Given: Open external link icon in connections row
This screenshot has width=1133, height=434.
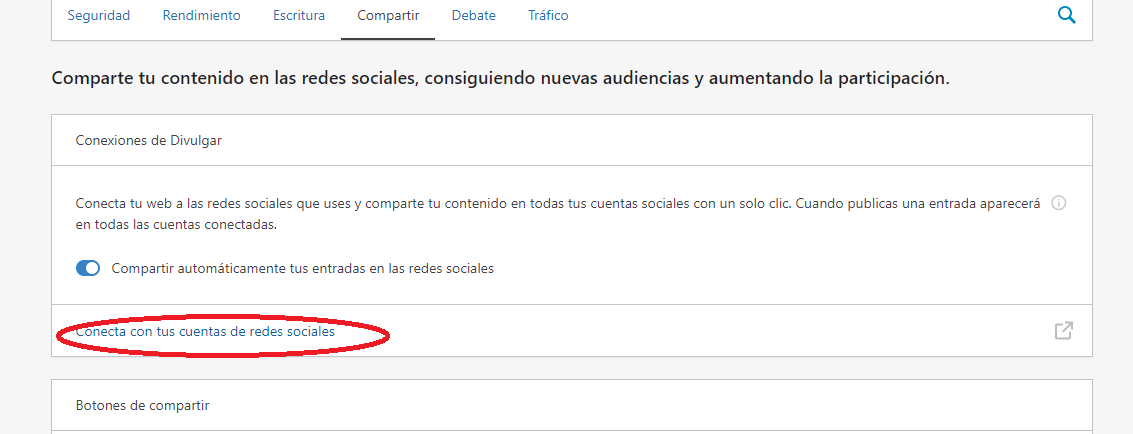Looking at the screenshot, I should point(1064,331).
